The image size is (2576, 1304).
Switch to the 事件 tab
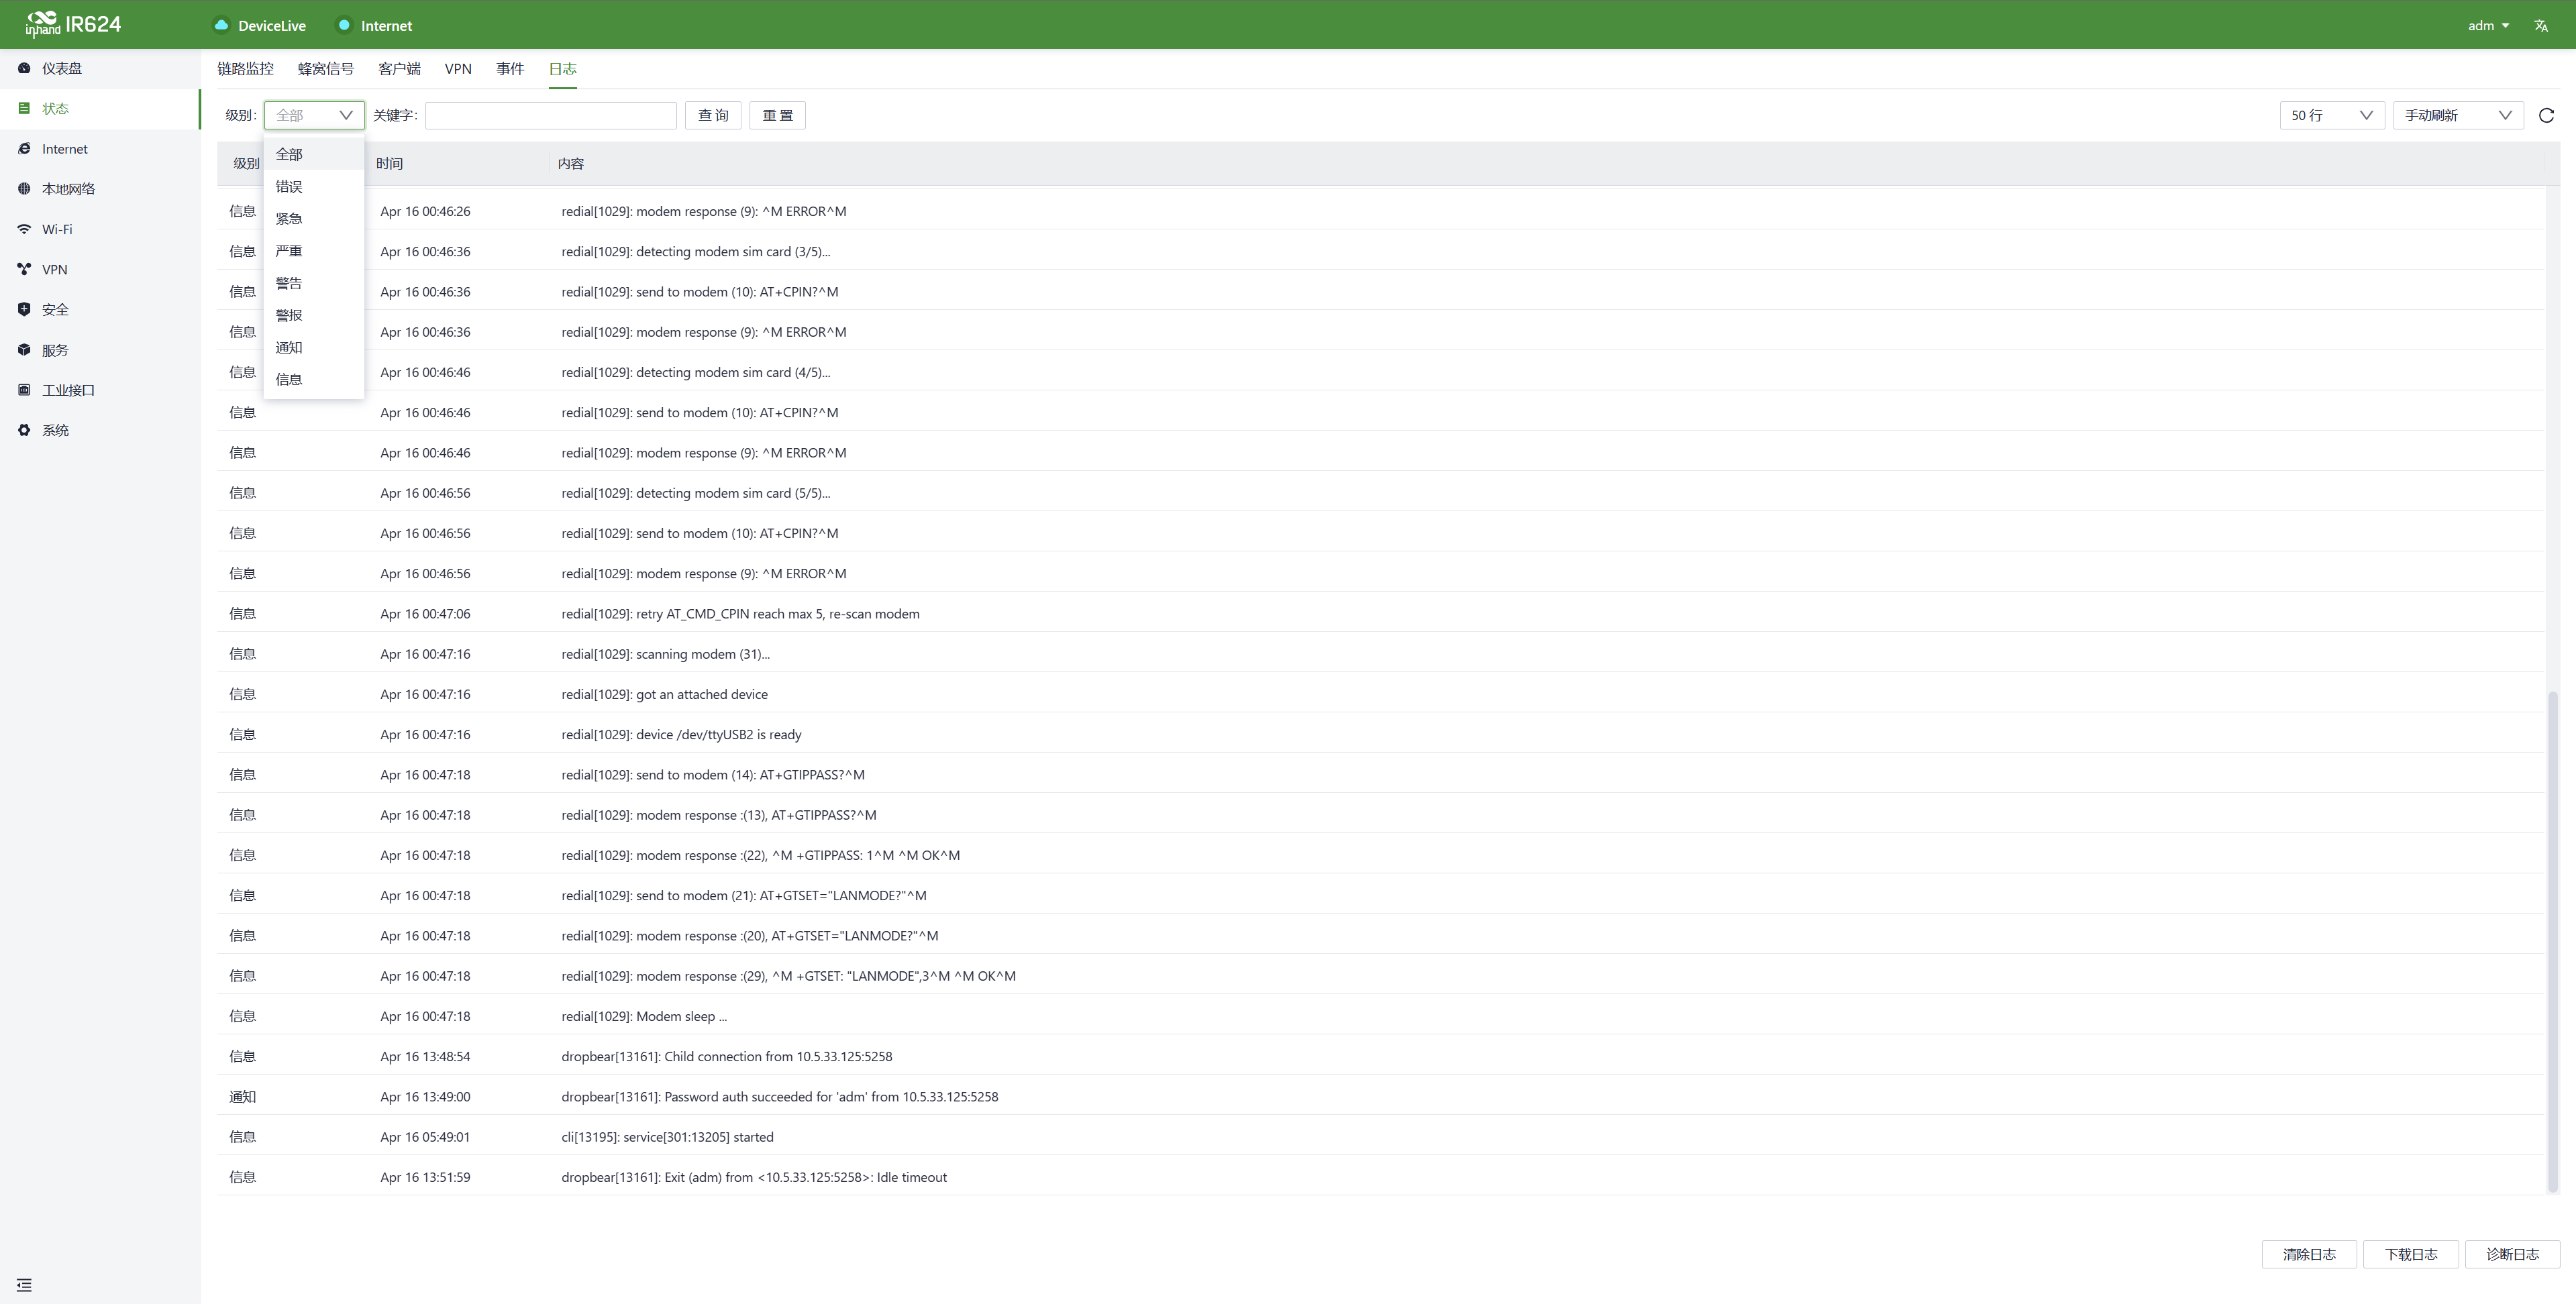(510, 69)
